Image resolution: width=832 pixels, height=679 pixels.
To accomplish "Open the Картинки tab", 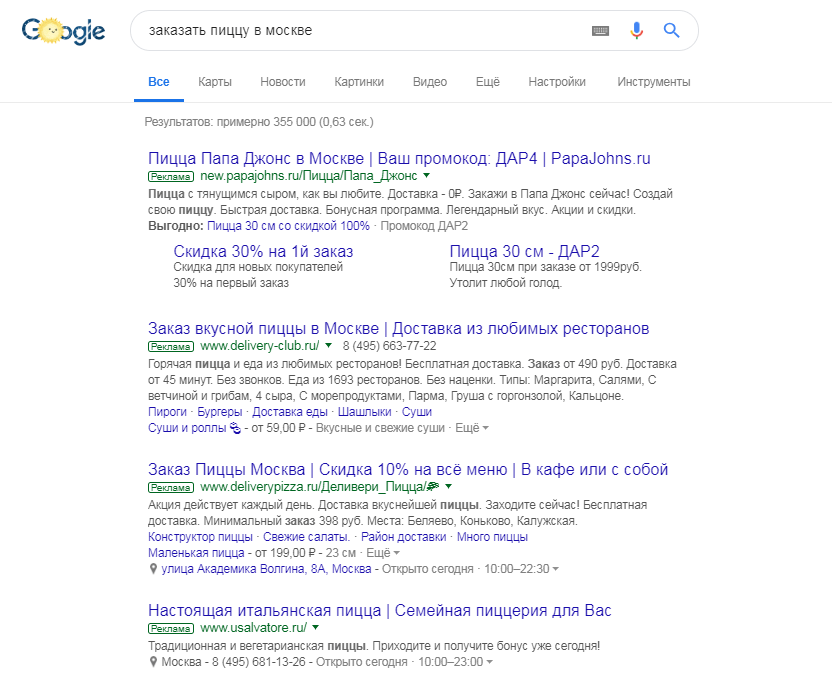I will coord(359,82).
